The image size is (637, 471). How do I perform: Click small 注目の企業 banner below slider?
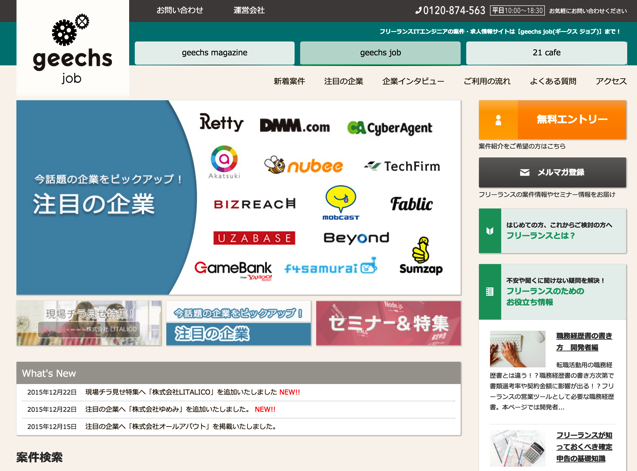click(x=238, y=323)
